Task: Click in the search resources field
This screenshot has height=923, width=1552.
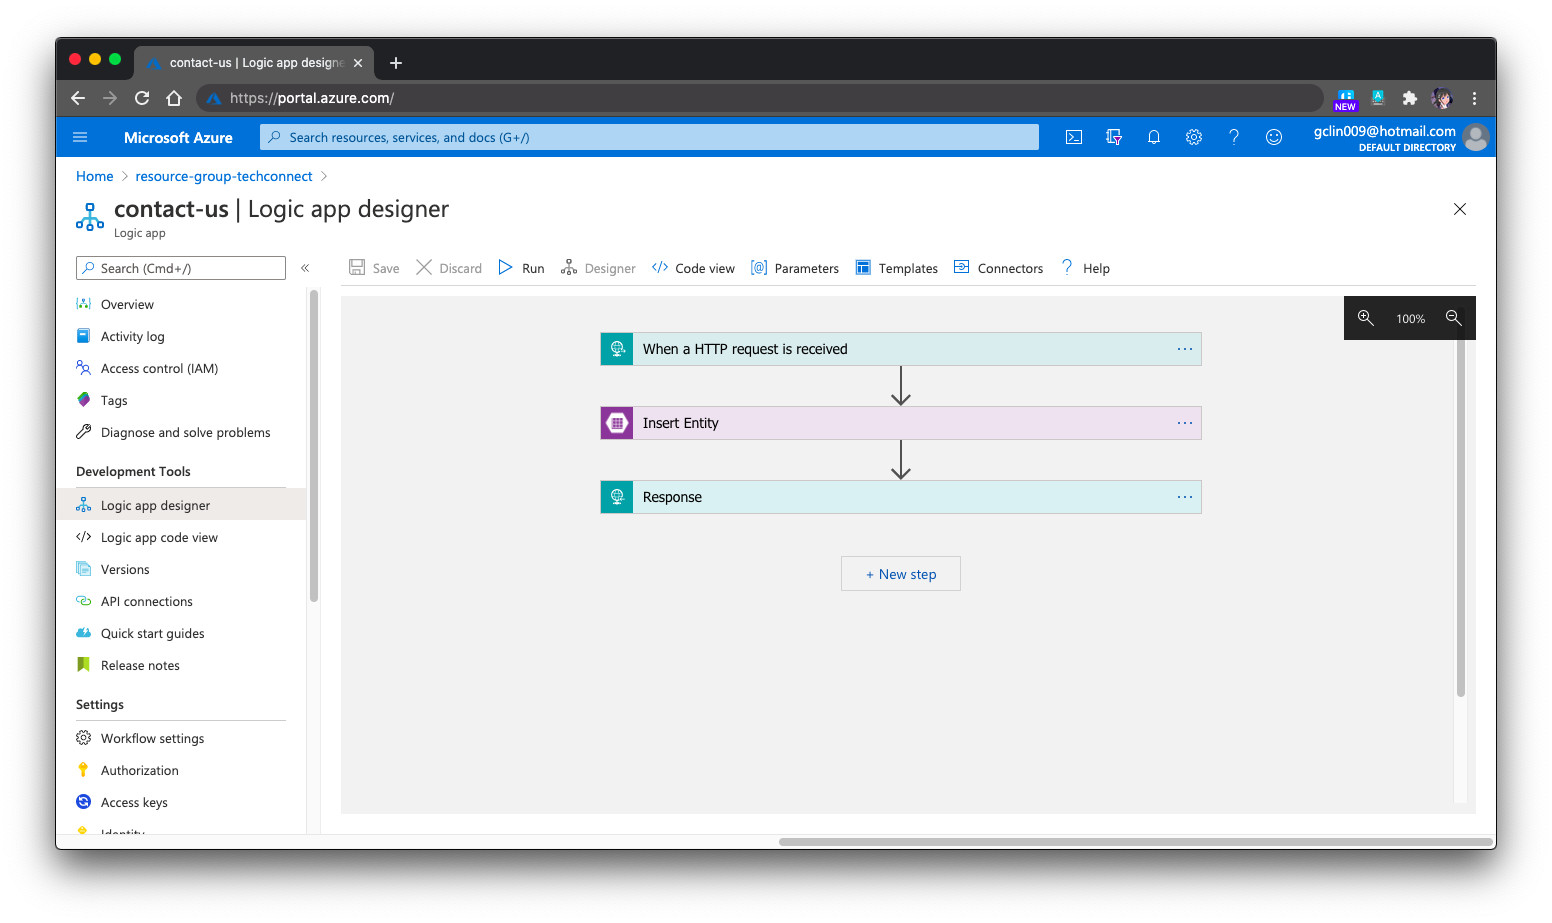Action: click(x=648, y=137)
